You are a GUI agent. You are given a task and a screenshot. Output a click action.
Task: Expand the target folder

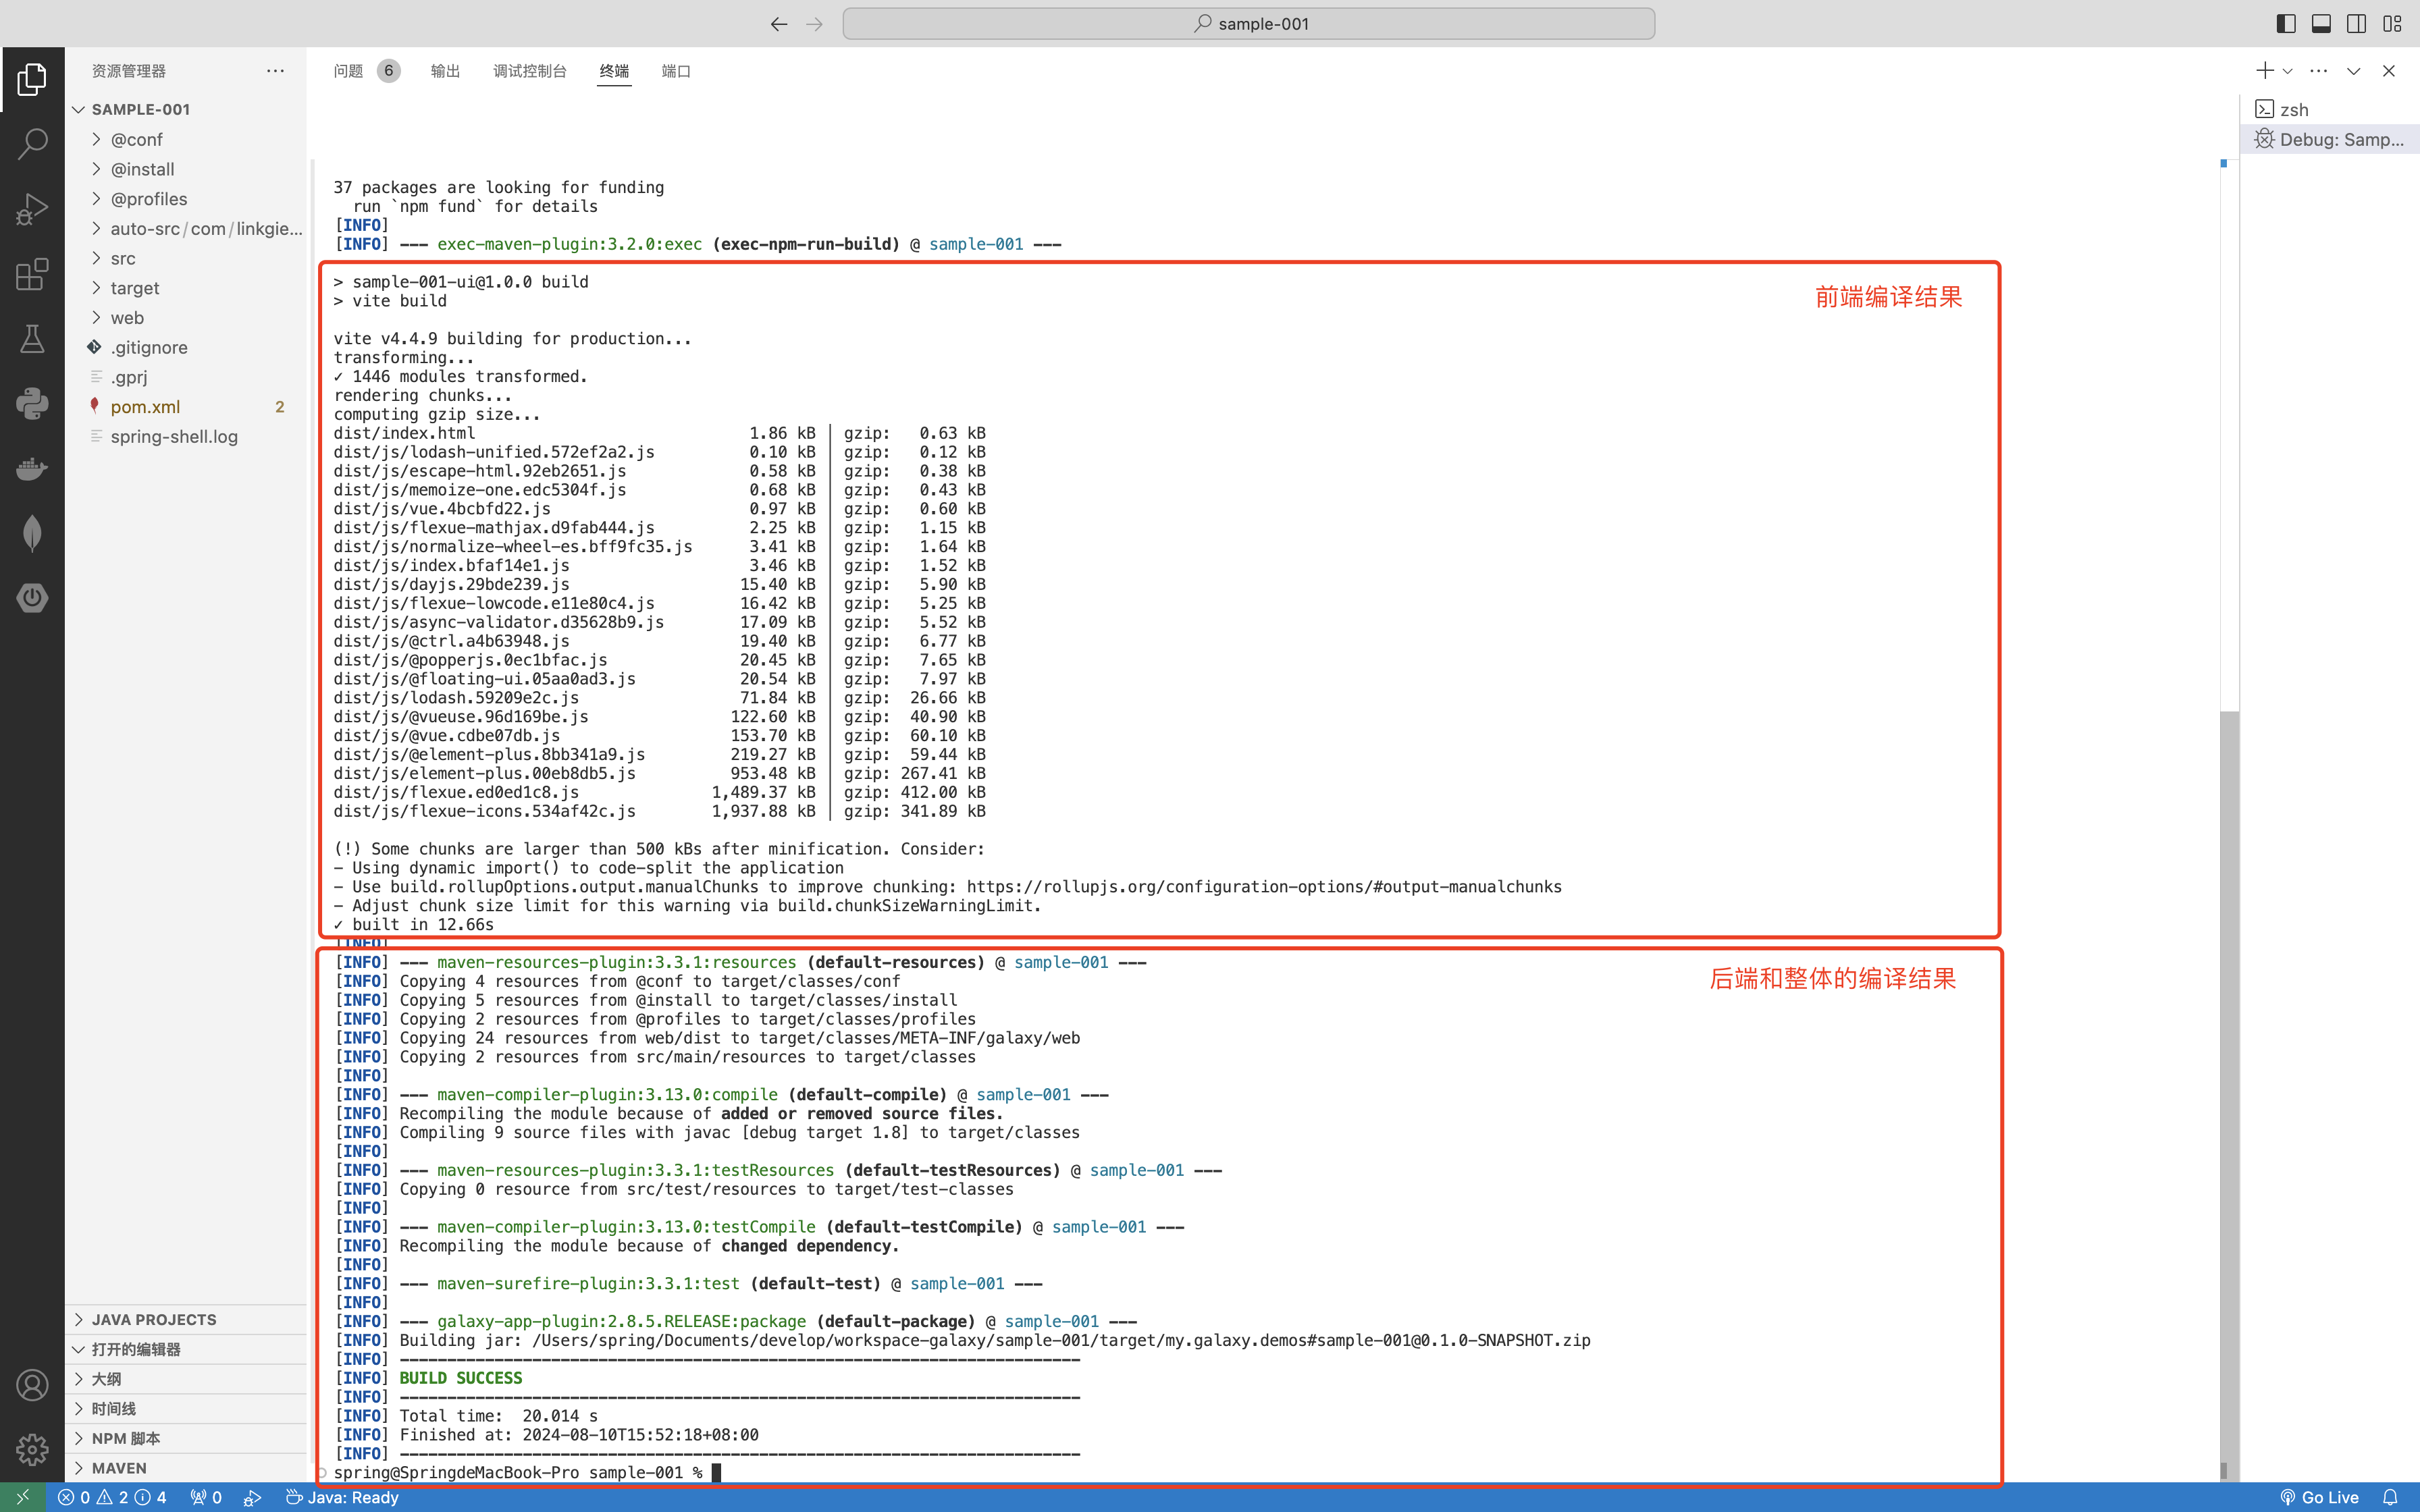click(186, 288)
